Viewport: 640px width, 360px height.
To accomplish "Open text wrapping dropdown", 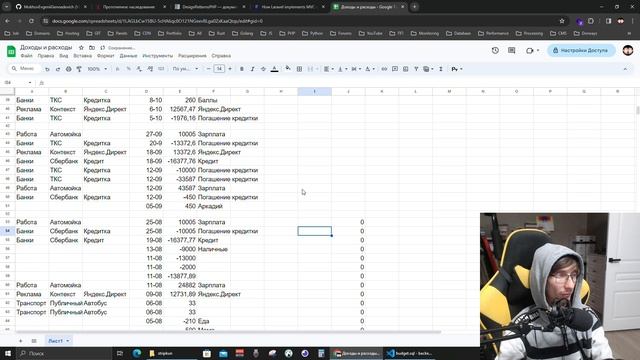I will pyautogui.click(x=356, y=69).
